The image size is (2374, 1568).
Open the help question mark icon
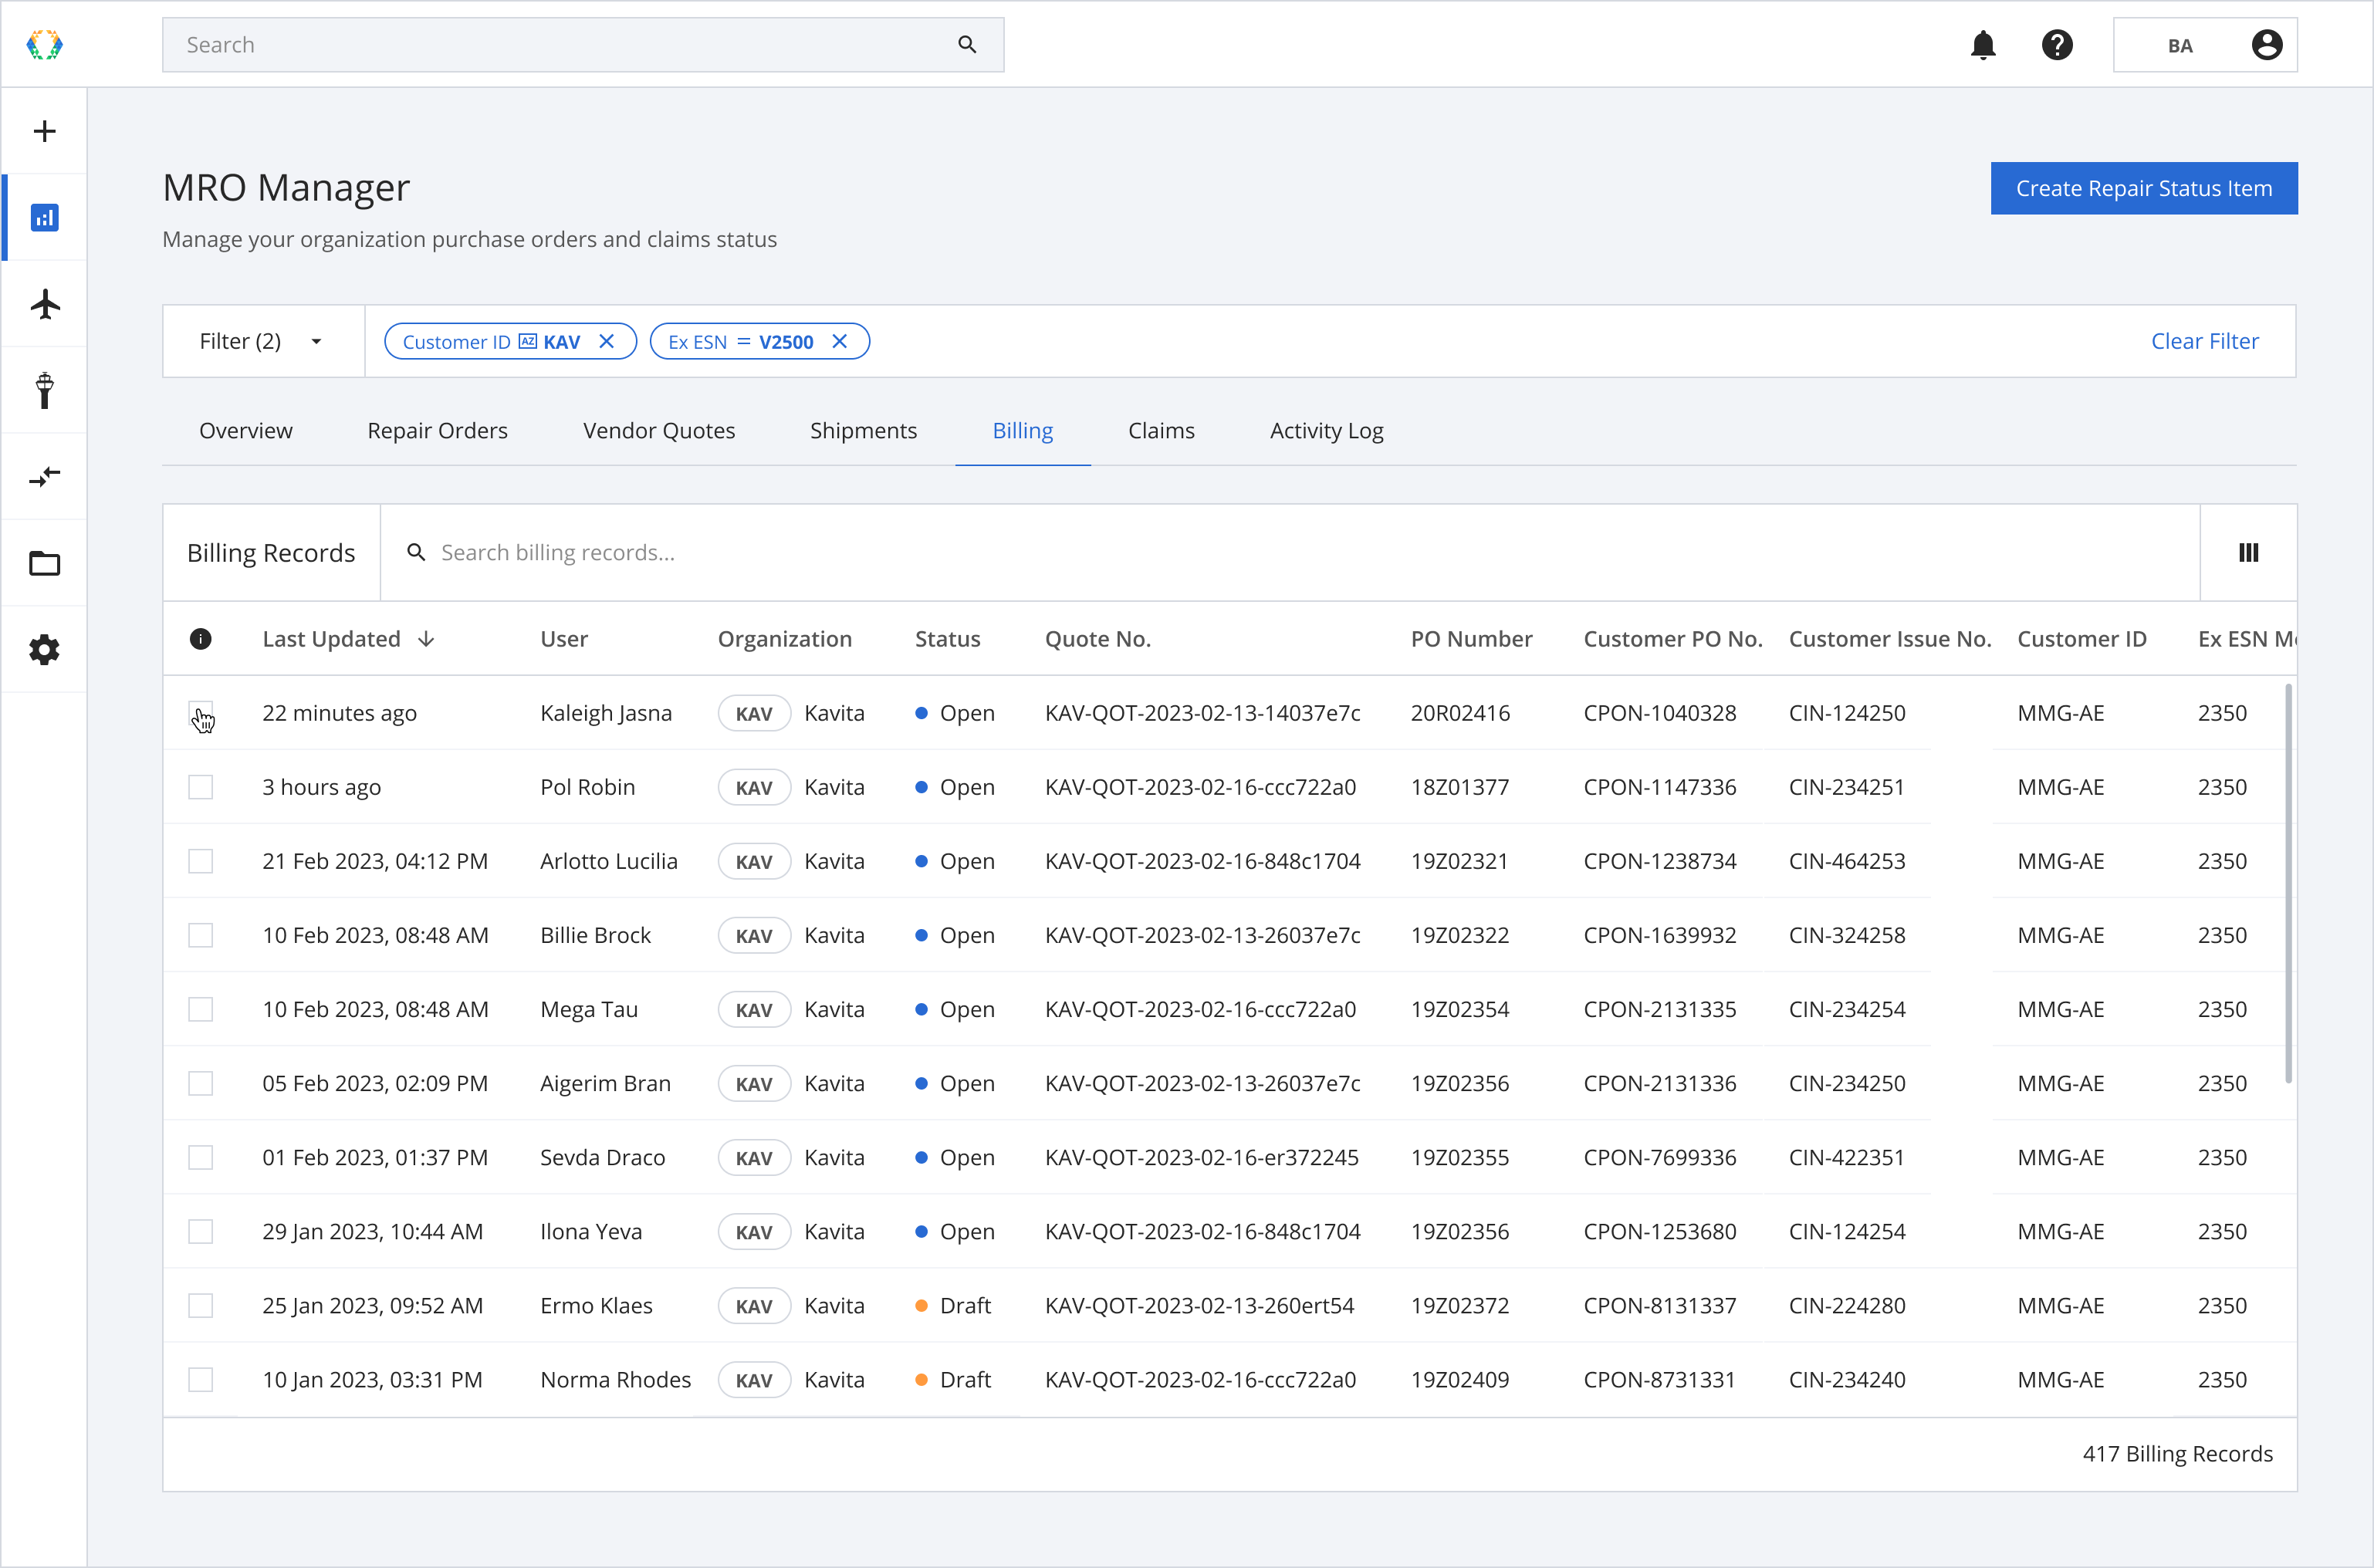[2057, 45]
